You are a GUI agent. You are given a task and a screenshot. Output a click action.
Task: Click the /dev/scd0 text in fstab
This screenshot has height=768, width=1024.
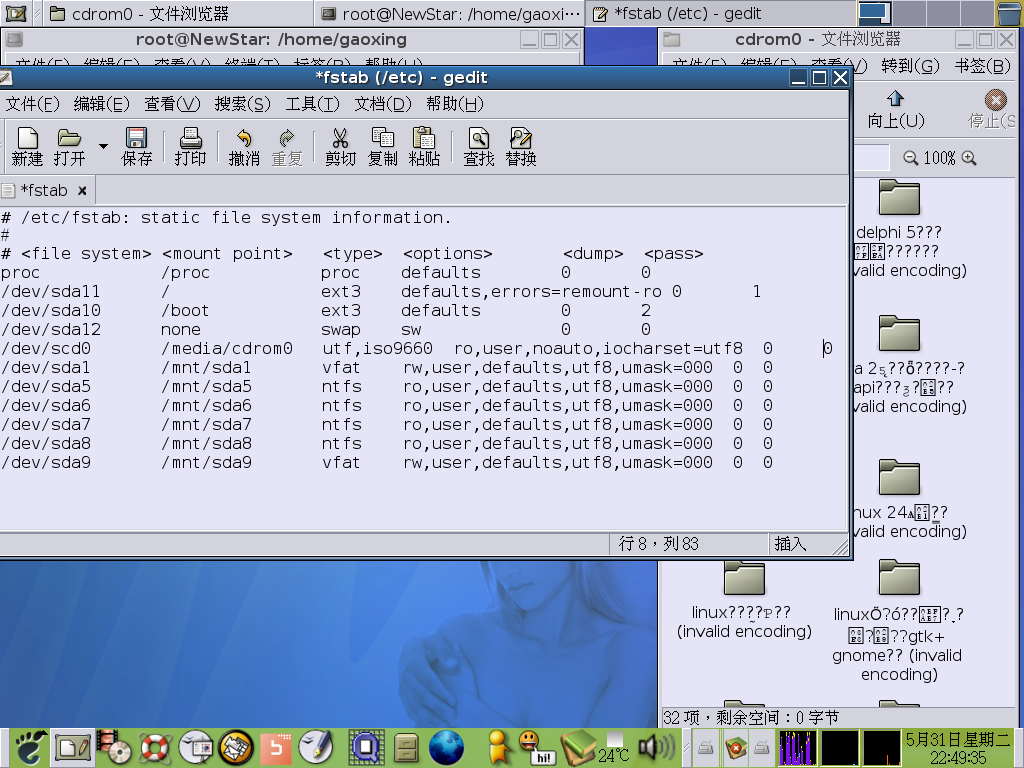[x=46, y=349]
